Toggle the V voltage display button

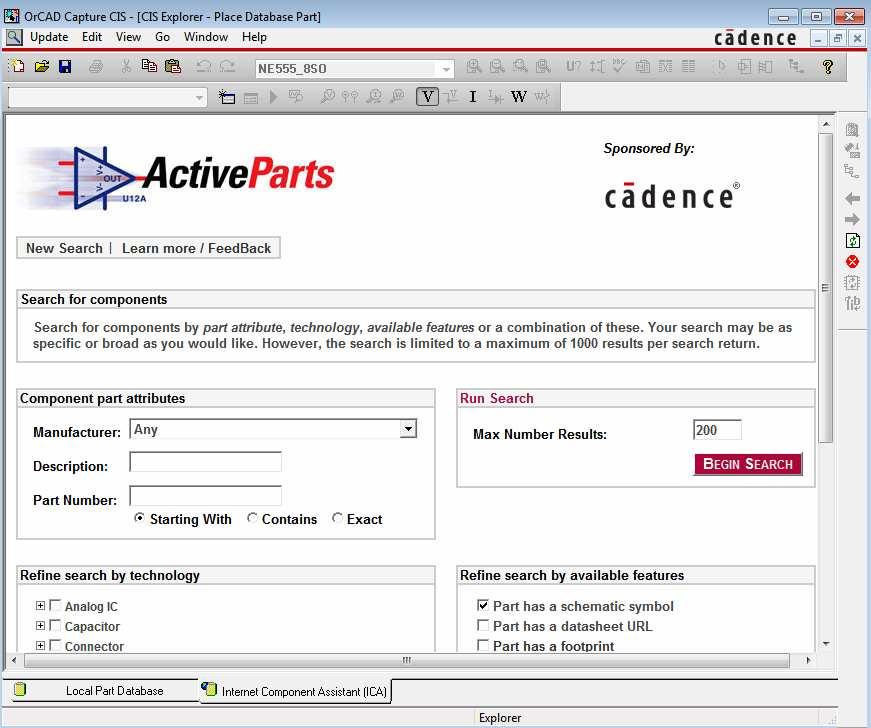point(427,97)
